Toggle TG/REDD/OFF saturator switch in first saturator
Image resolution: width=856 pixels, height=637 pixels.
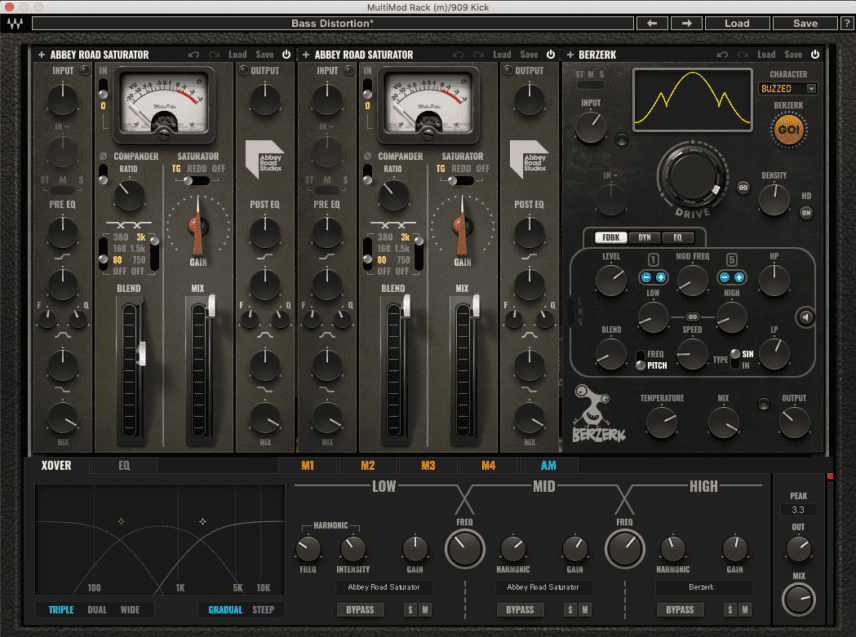click(x=196, y=180)
